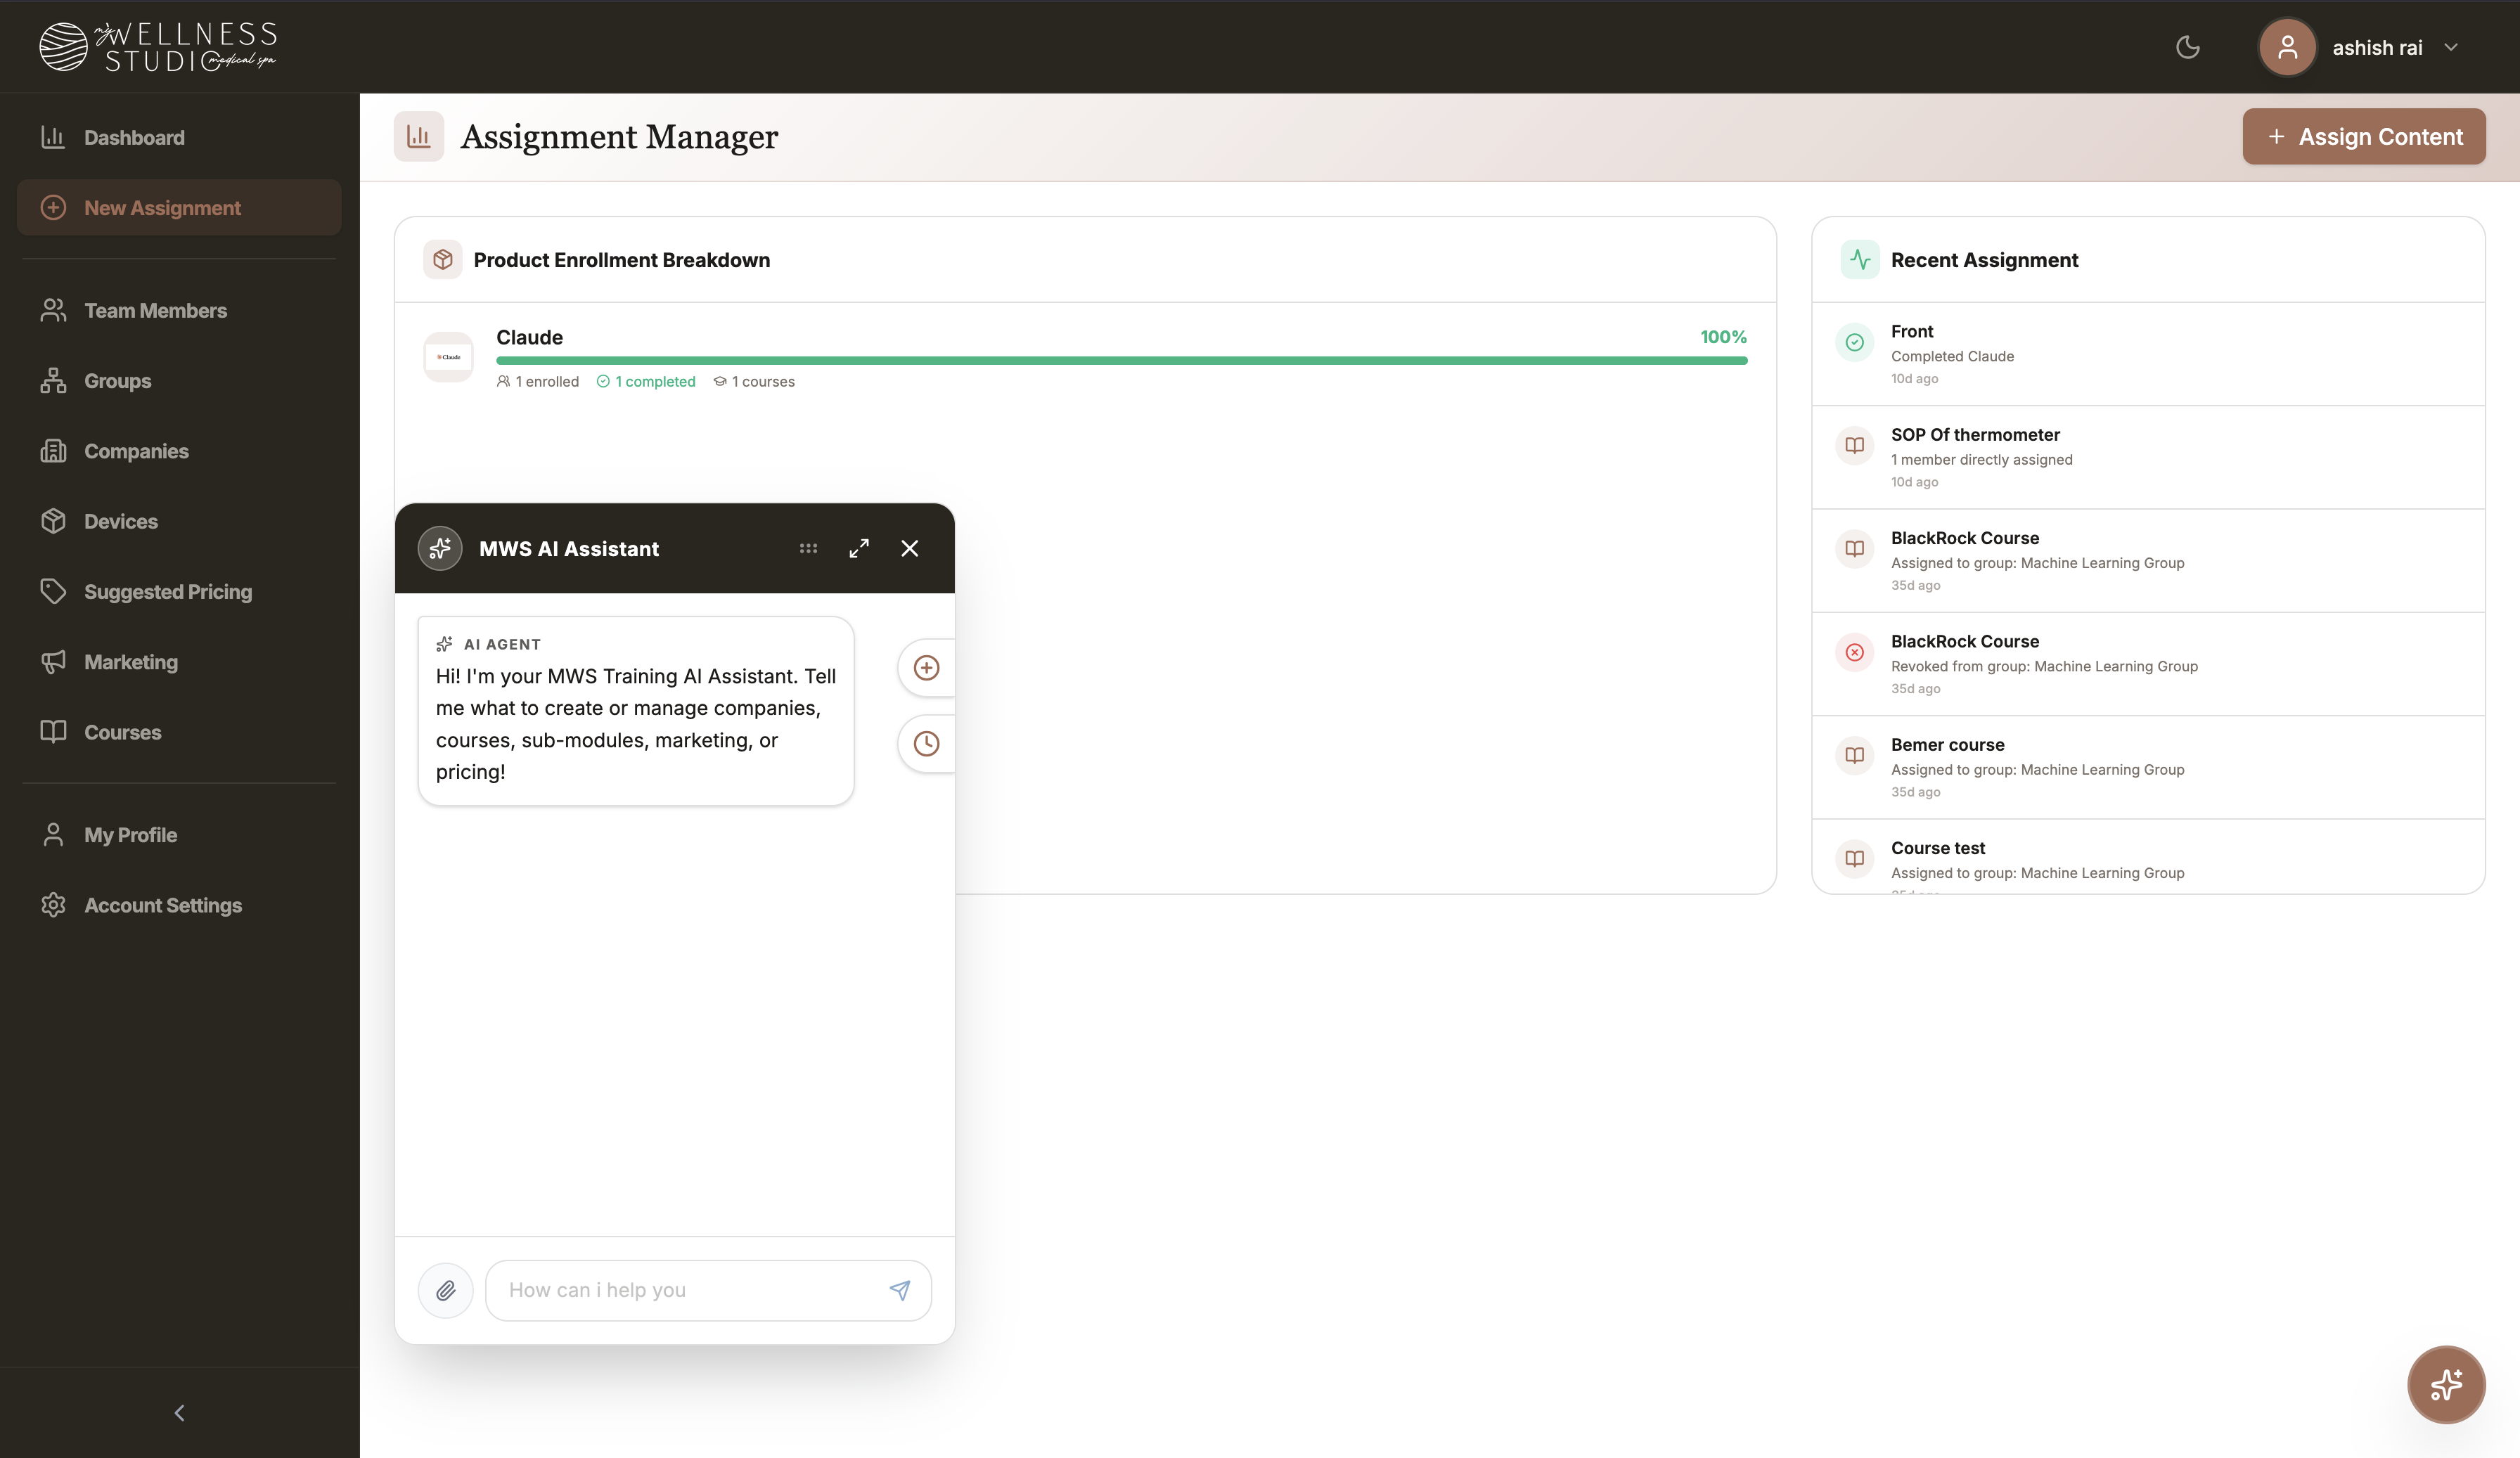Click the AI Agent greeting message

(636, 710)
